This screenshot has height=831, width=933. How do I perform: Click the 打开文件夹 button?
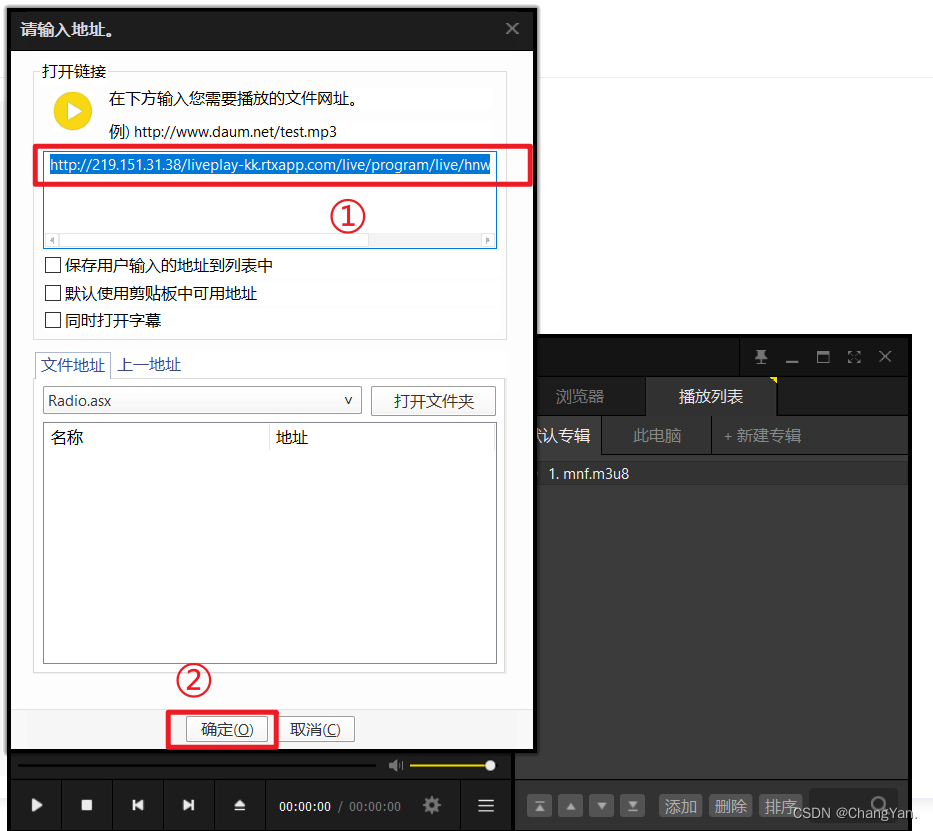click(433, 401)
